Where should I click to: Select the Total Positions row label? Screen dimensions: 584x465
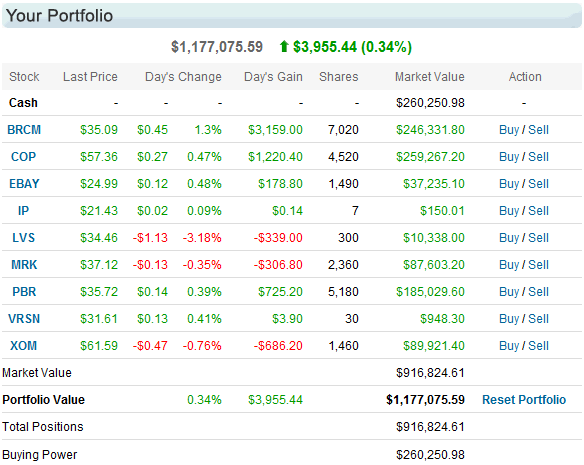(x=43, y=427)
